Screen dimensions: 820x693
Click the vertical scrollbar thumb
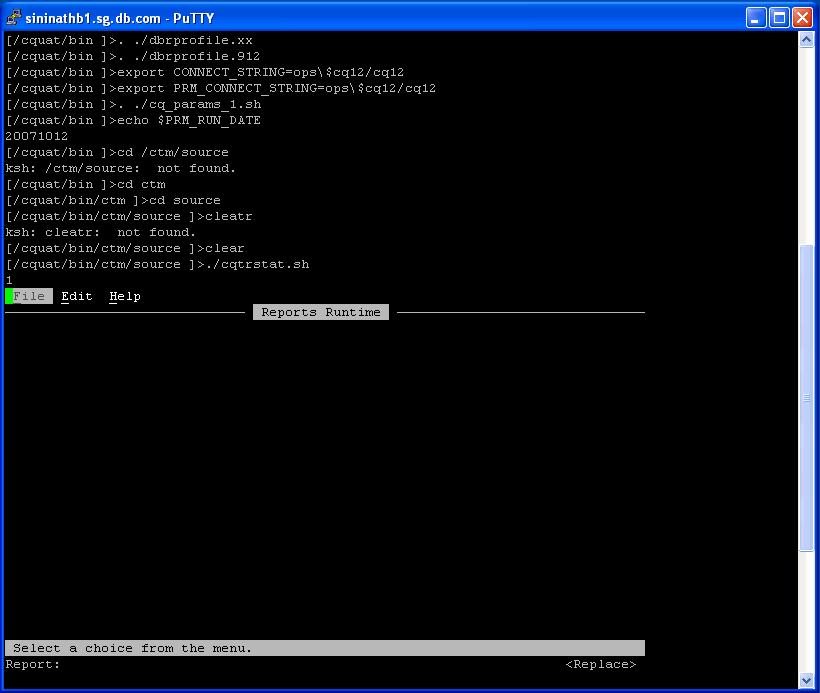807,397
